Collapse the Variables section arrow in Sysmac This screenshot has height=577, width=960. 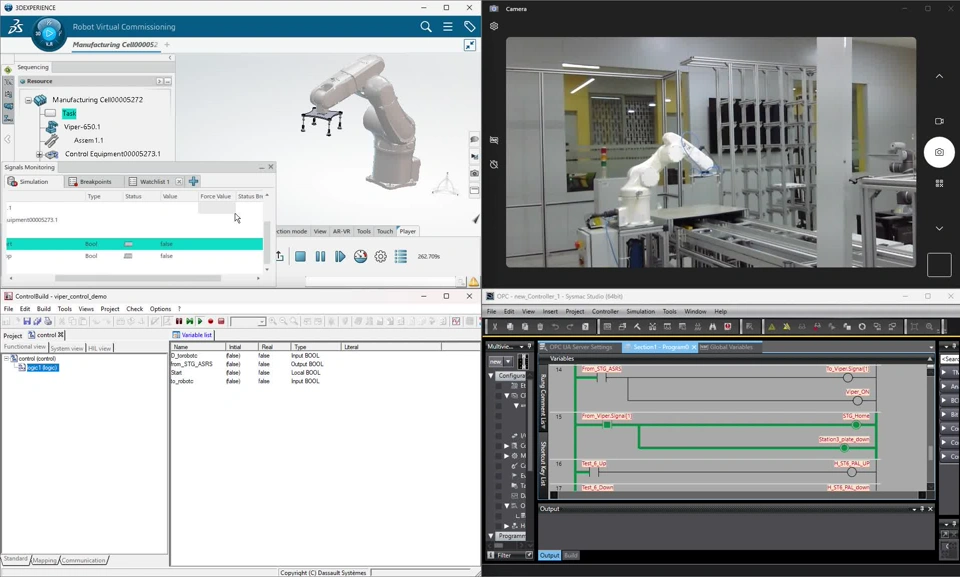[x=929, y=358]
